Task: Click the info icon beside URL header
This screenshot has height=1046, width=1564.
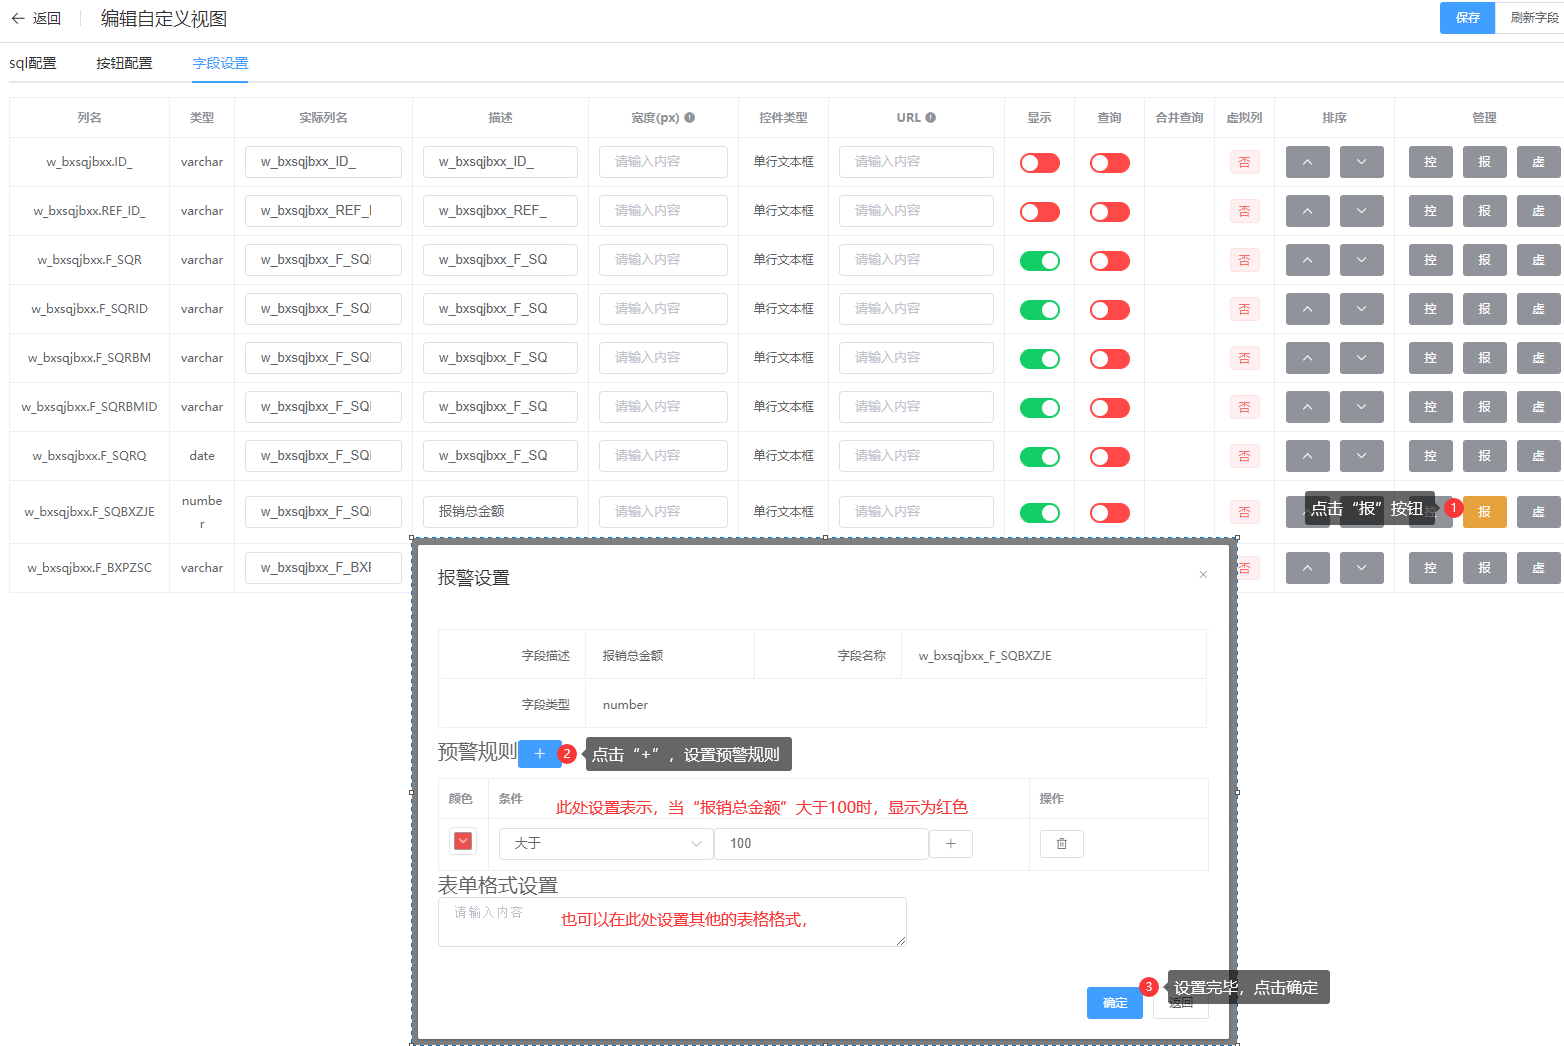Action: click(931, 118)
